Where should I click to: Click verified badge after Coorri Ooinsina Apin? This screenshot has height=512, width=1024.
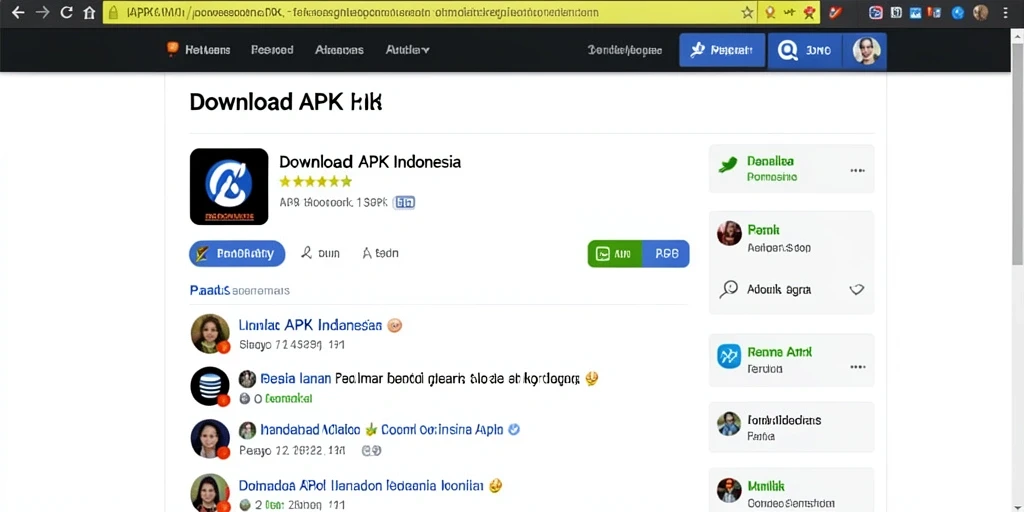click(x=514, y=430)
